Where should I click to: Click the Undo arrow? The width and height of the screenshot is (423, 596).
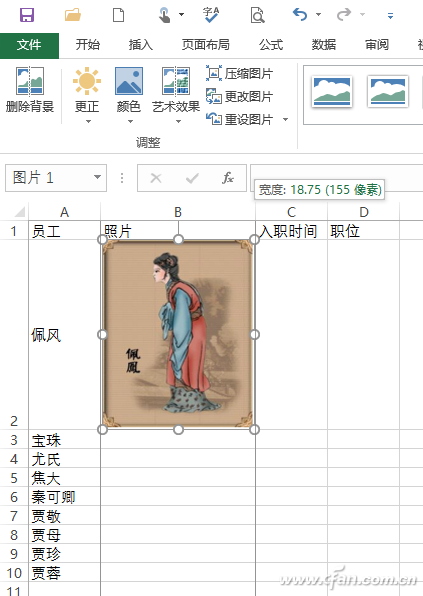[300, 15]
